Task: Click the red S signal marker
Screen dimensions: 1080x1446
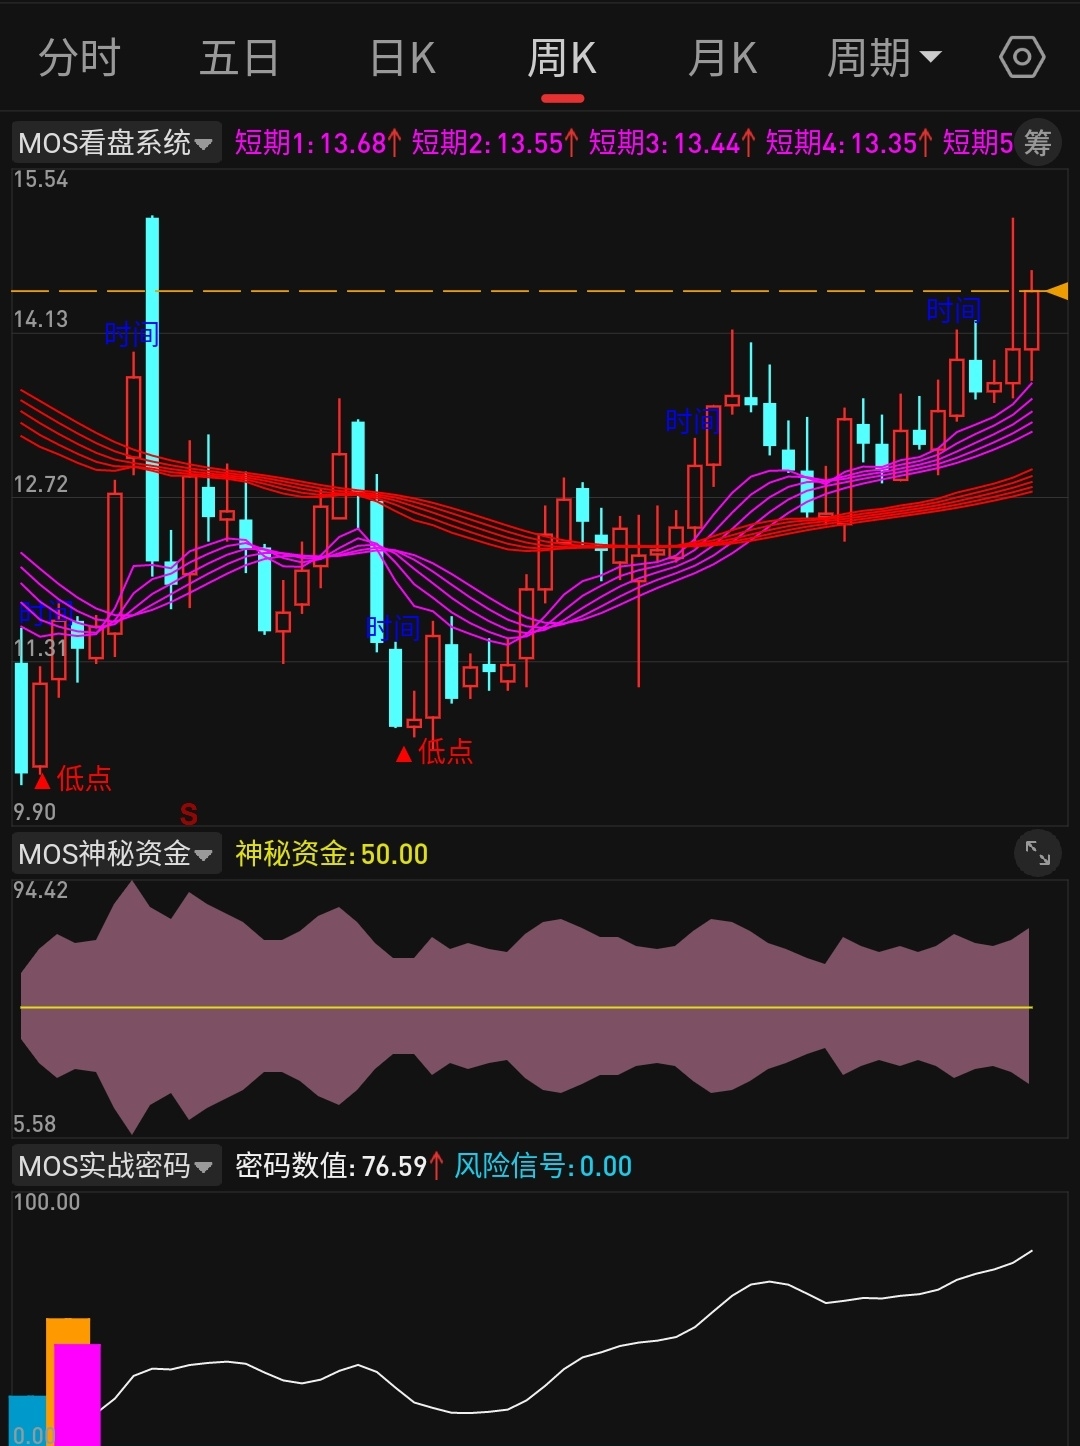Action: 188,814
